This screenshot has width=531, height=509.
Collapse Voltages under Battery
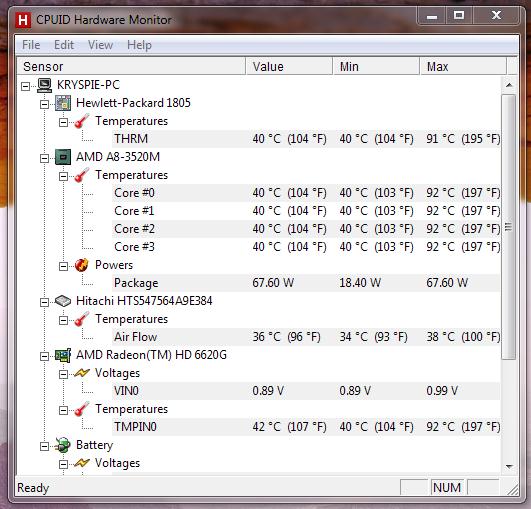[x=63, y=464]
